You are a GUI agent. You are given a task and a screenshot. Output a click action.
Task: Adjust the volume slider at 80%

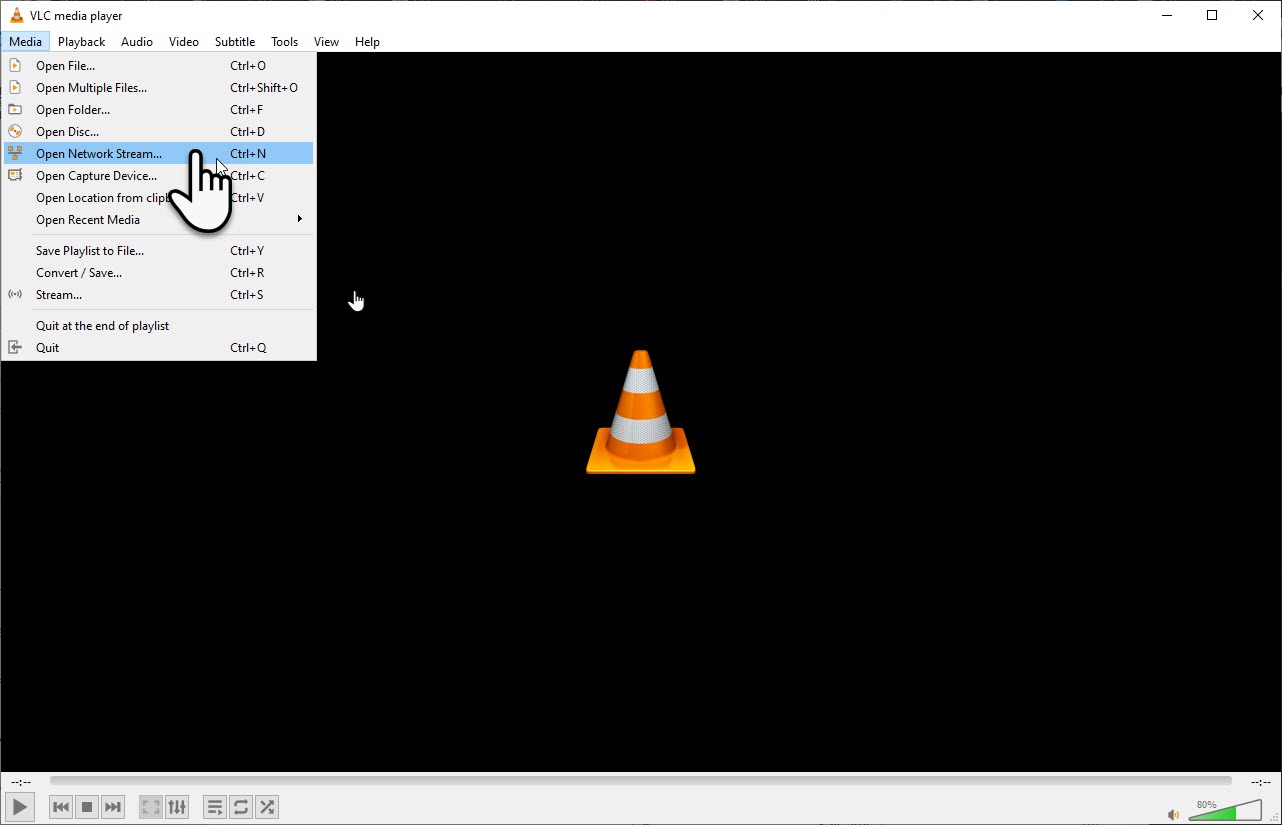point(1225,811)
